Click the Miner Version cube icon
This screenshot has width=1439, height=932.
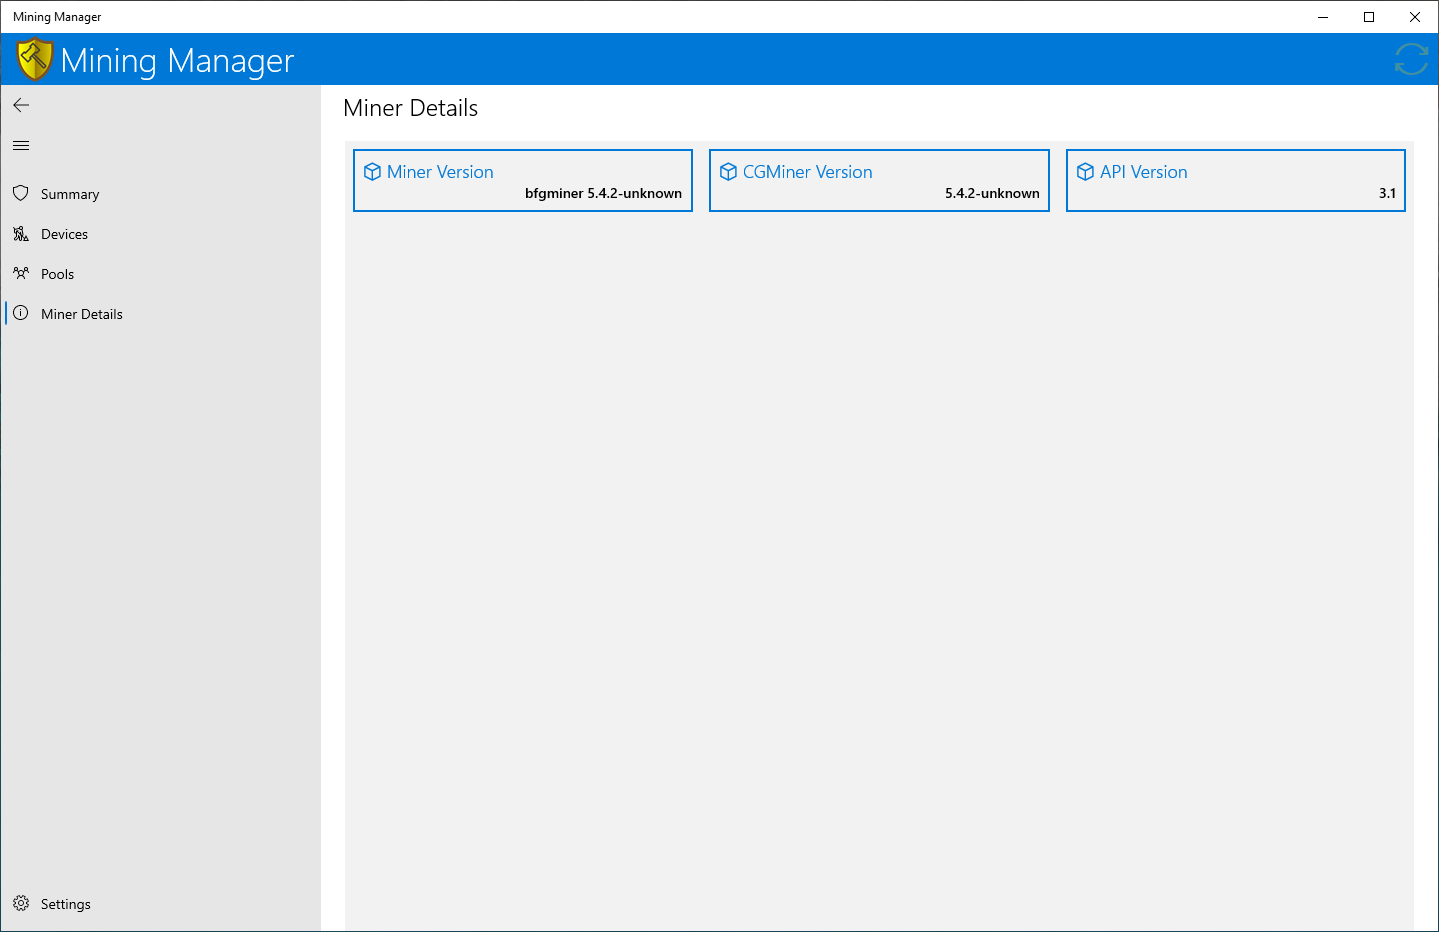(372, 172)
